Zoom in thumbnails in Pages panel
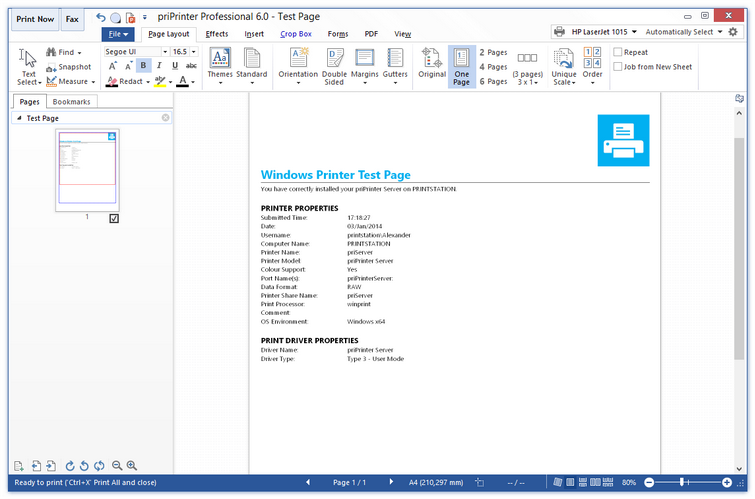This screenshot has height=499, width=755. click(x=131, y=466)
